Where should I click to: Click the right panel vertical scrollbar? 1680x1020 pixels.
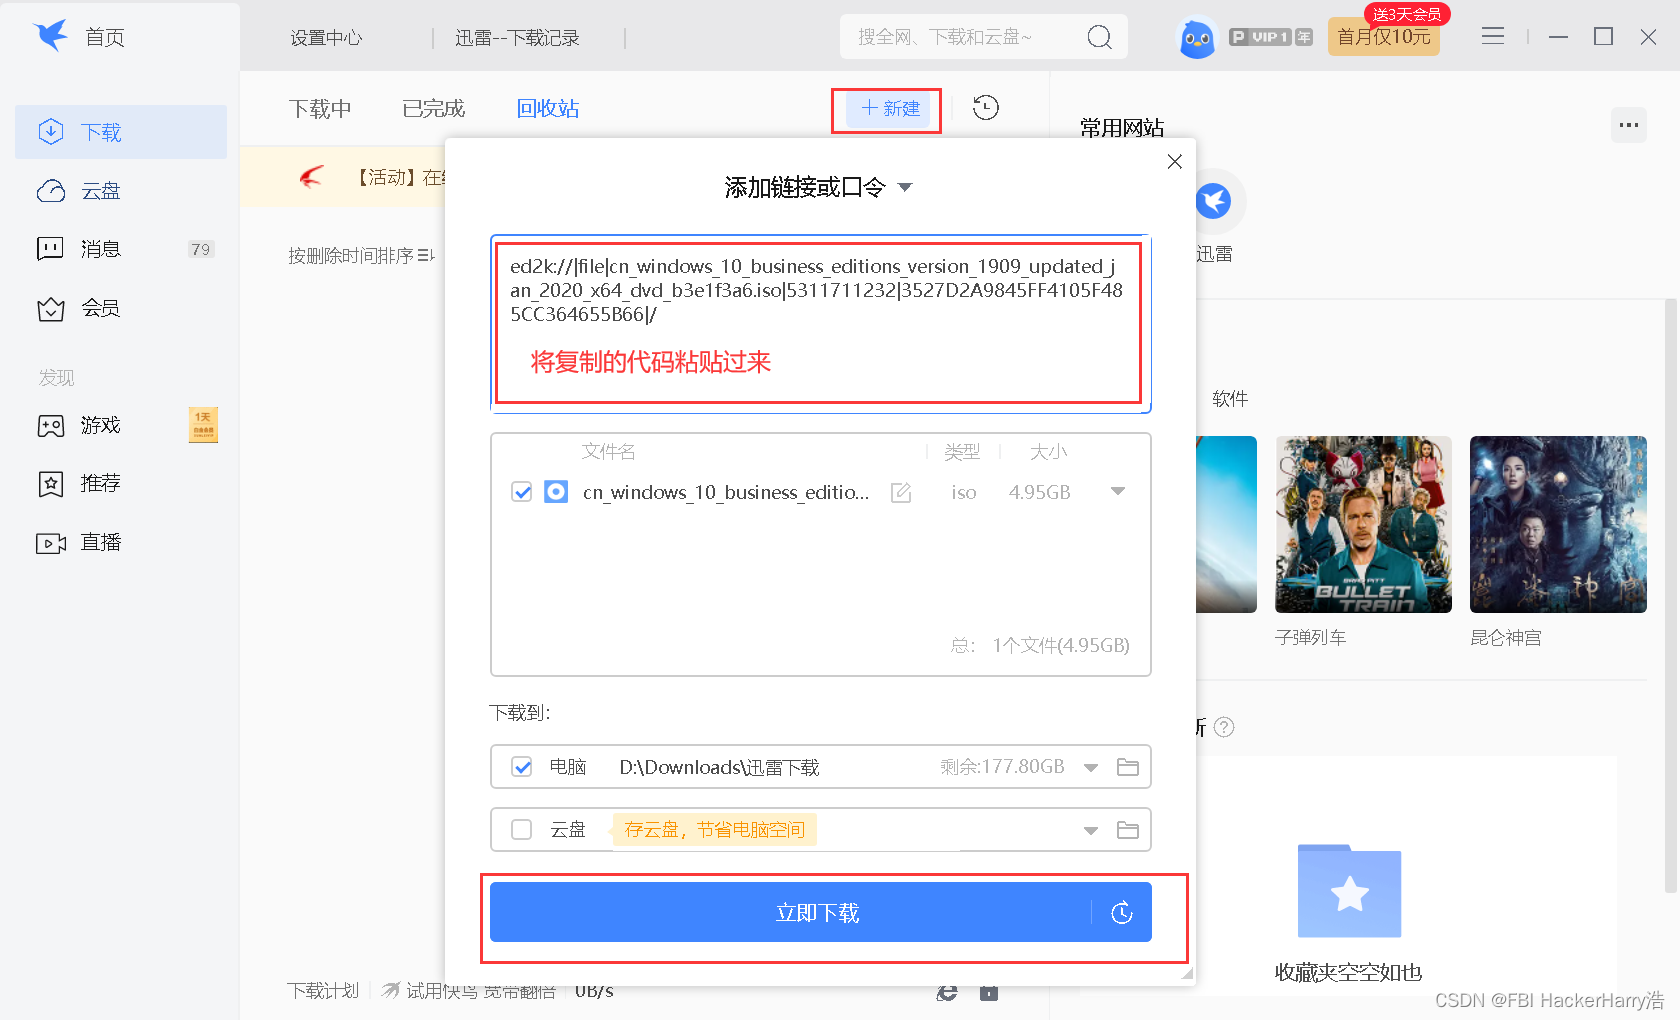click(1670, 595)
